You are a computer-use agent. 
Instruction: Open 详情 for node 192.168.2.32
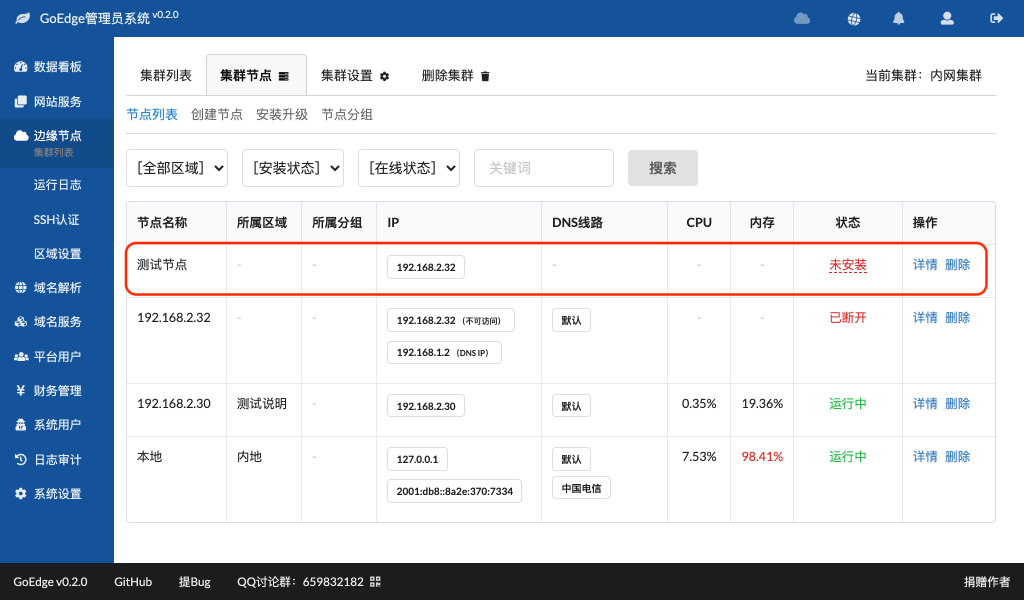tap(925, 317)
